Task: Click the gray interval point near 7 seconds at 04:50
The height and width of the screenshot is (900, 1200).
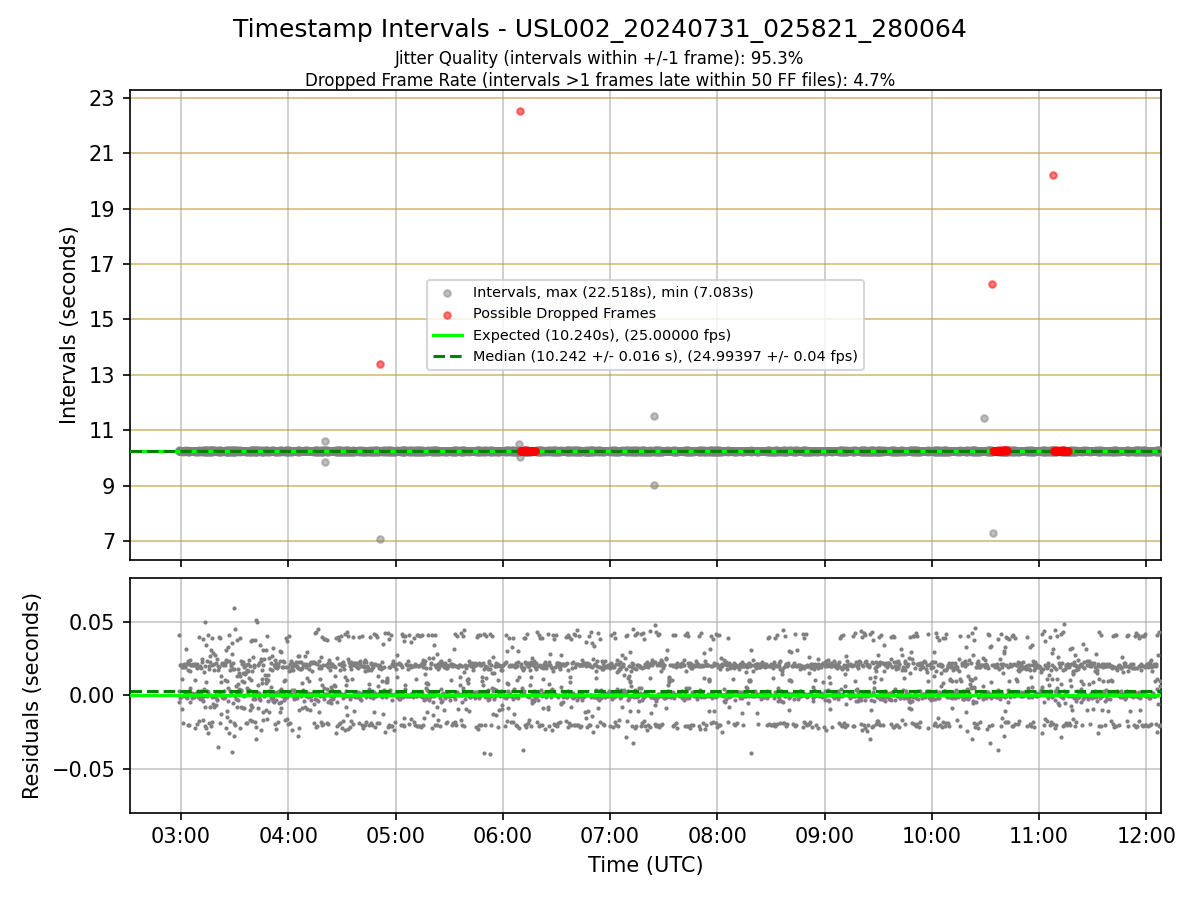Action: [380, 539]
